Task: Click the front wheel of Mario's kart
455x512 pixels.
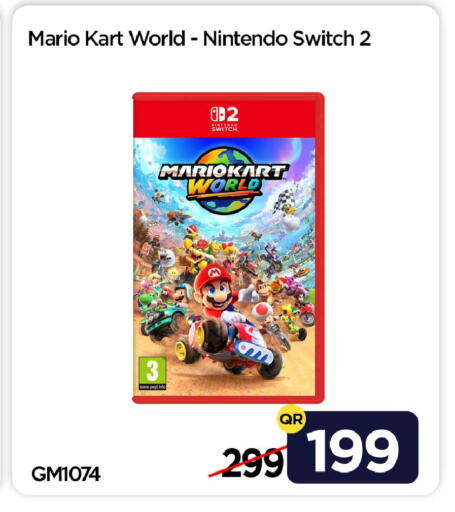Action: click(214, 335)
